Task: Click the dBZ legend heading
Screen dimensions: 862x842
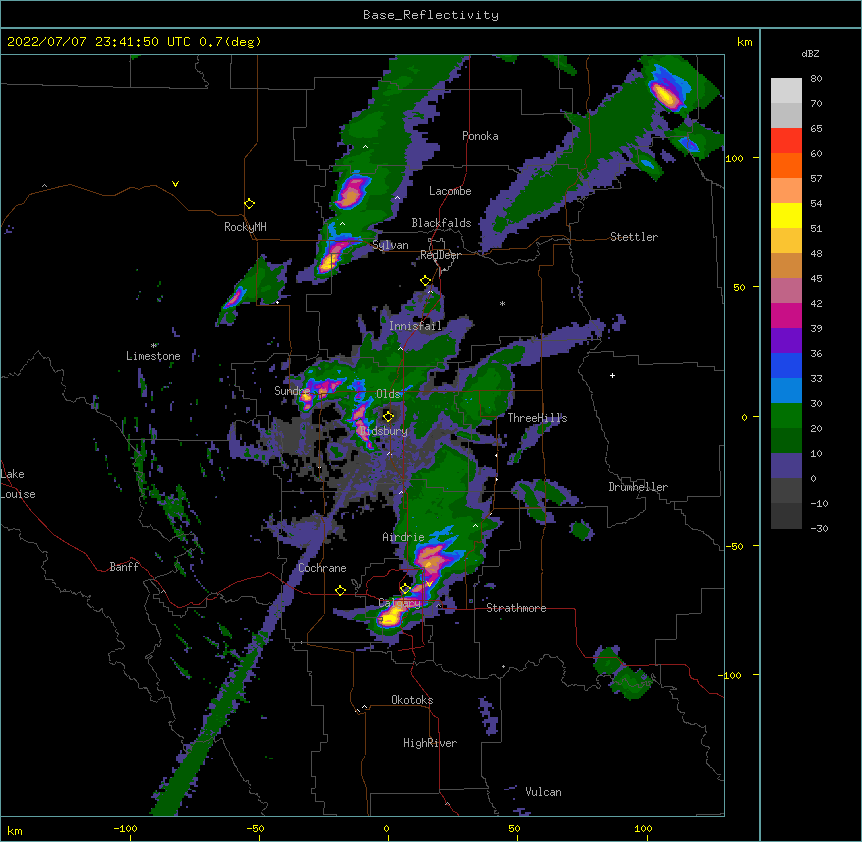Action: [810, 54]
